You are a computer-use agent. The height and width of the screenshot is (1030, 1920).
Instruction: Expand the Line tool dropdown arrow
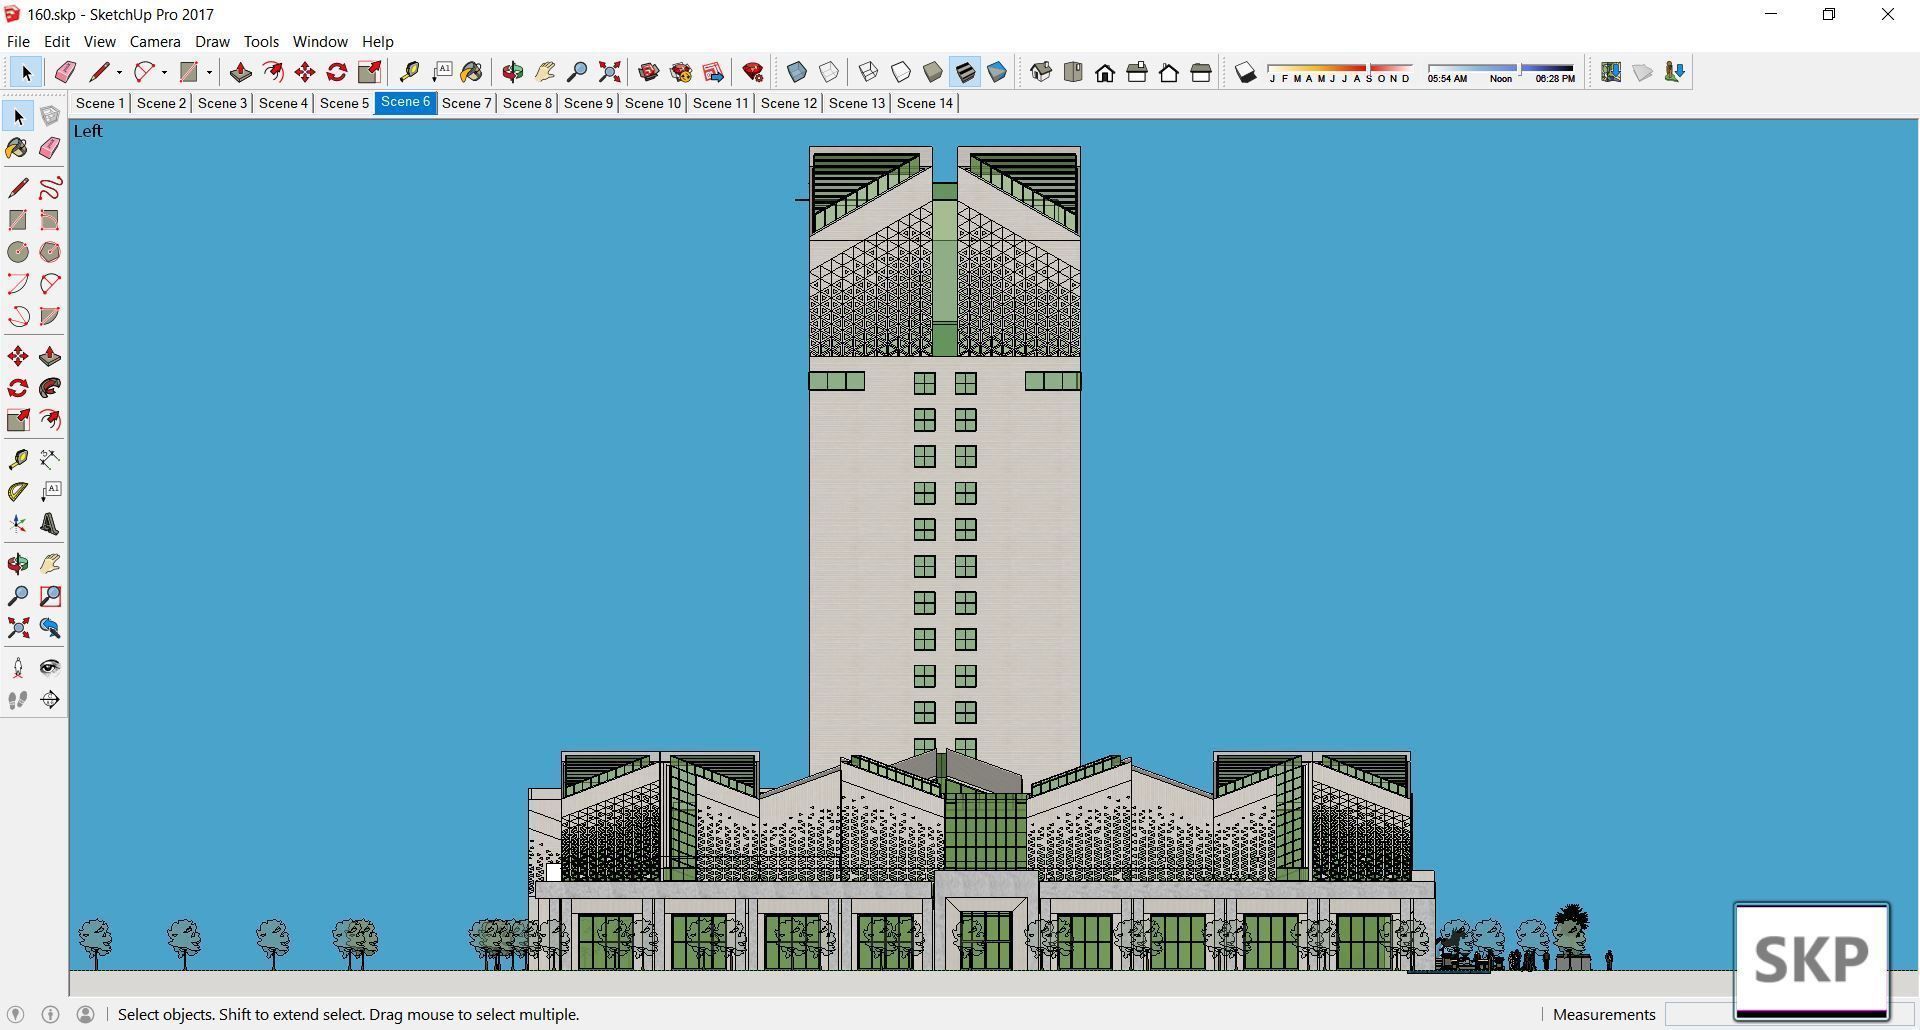[119, 72]
